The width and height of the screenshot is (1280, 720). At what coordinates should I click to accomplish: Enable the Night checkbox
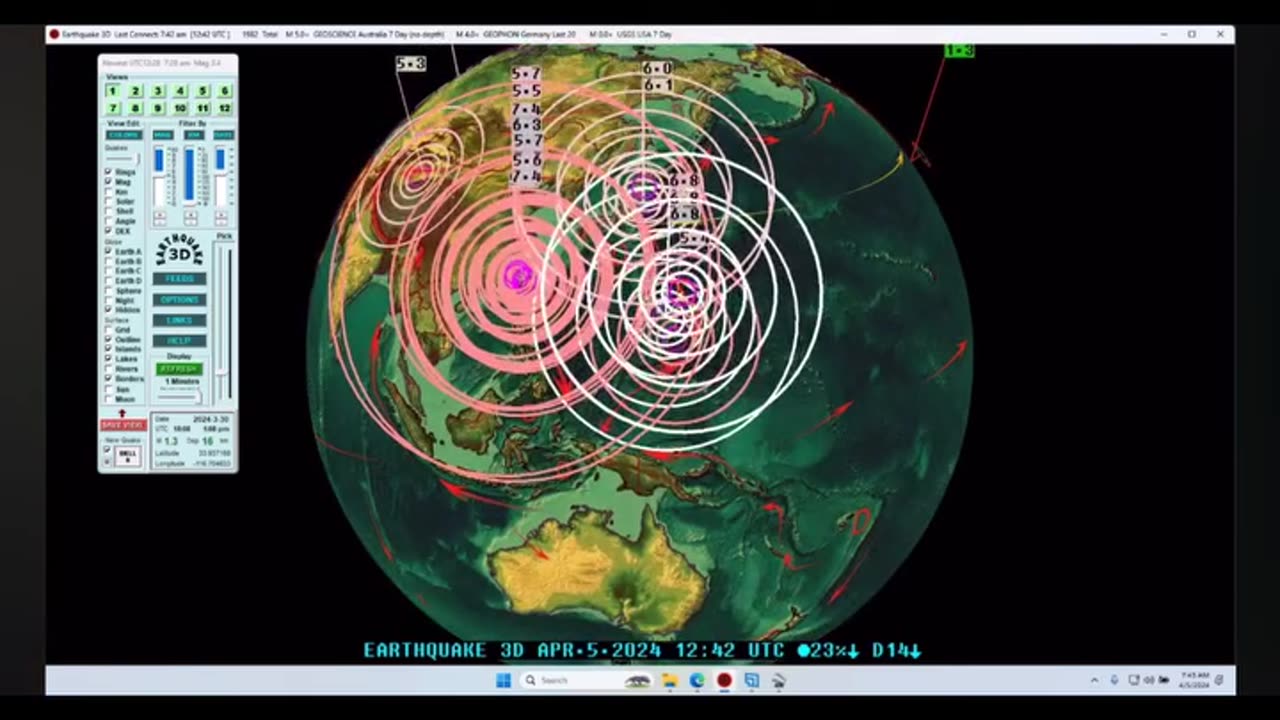coord(109,300)
